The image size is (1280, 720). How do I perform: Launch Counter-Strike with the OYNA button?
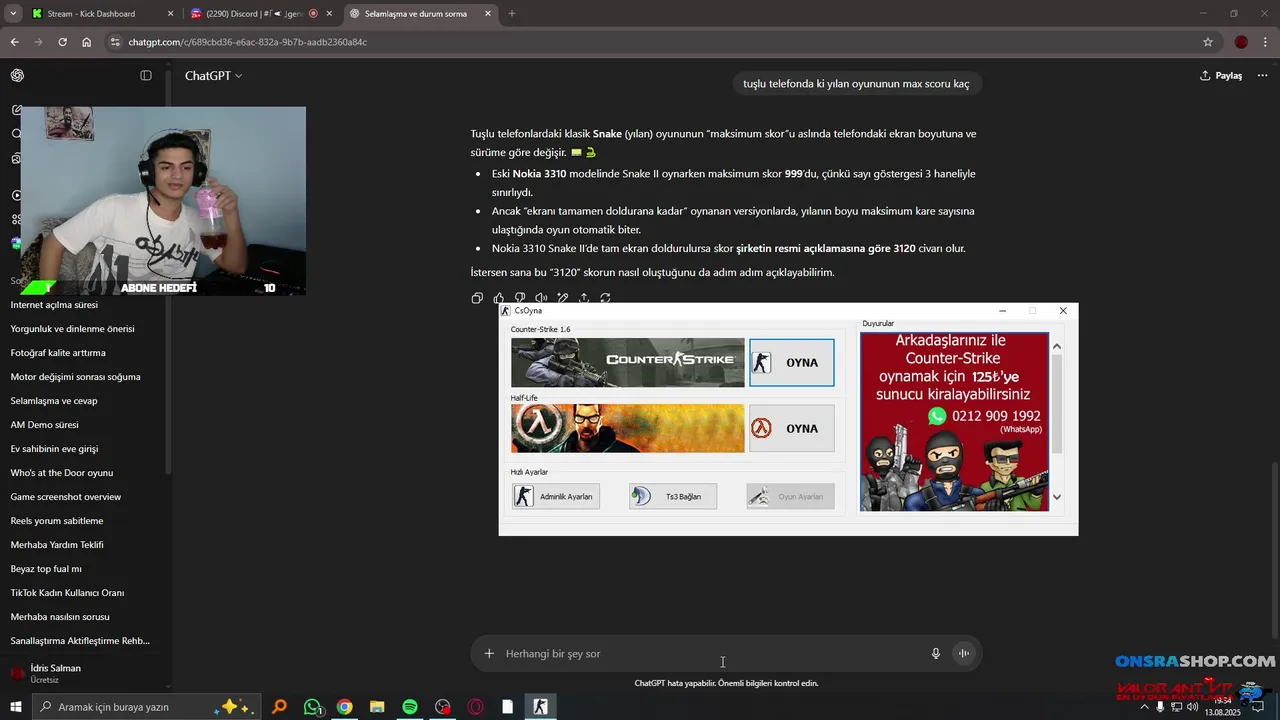click(x=791, y=362)
